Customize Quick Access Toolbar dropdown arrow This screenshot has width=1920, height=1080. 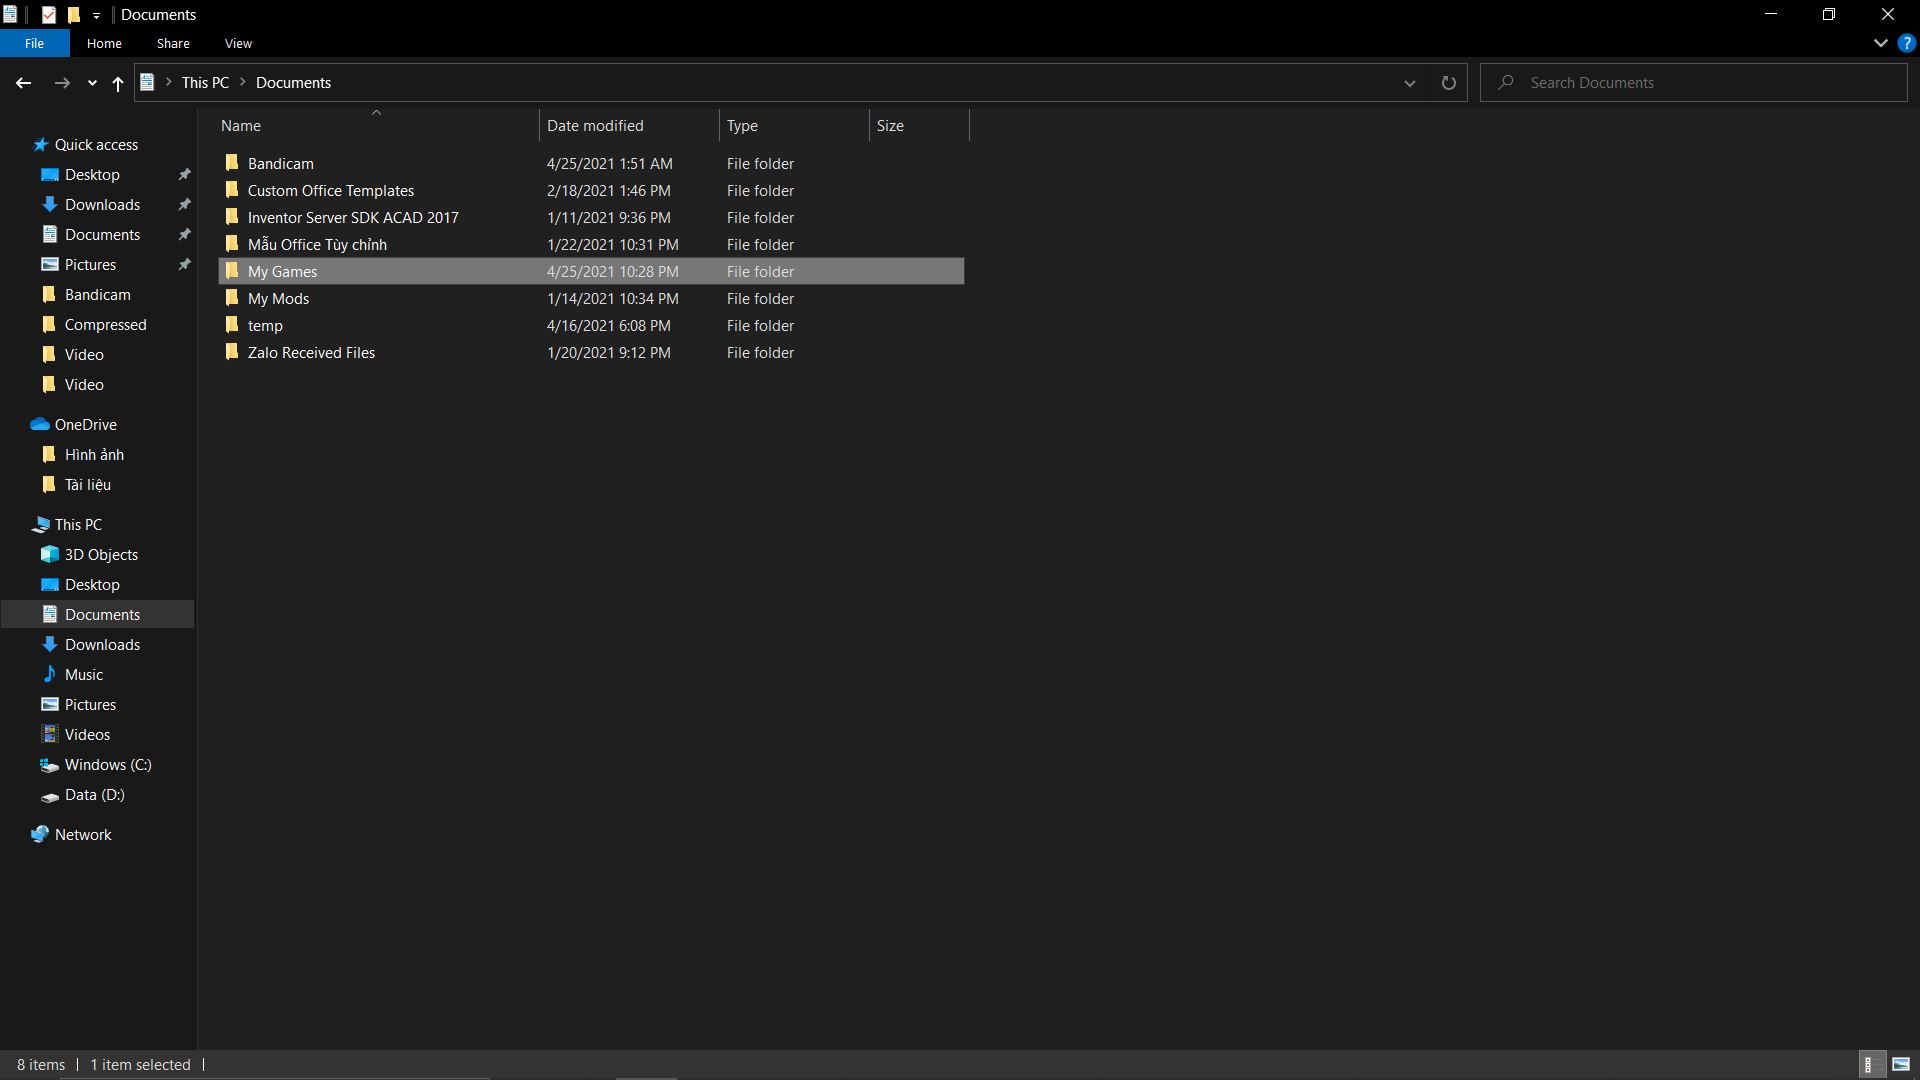click(96, 15)
